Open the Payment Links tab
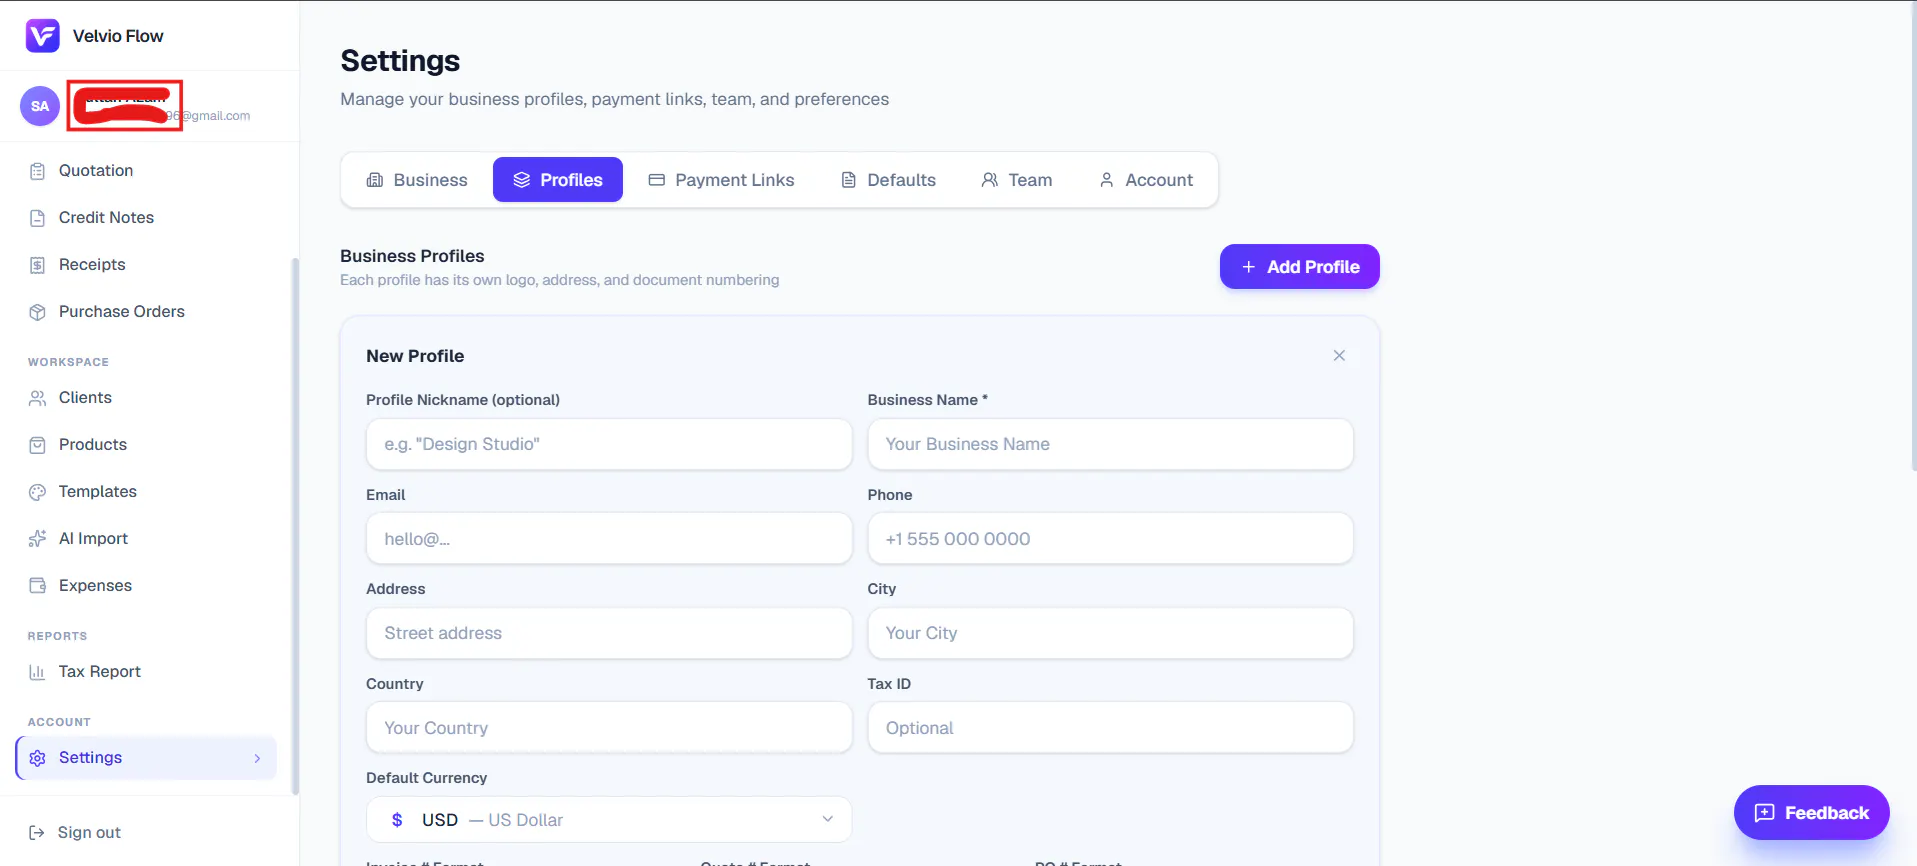Screen dimensions: 1917x866 (721, 180)
